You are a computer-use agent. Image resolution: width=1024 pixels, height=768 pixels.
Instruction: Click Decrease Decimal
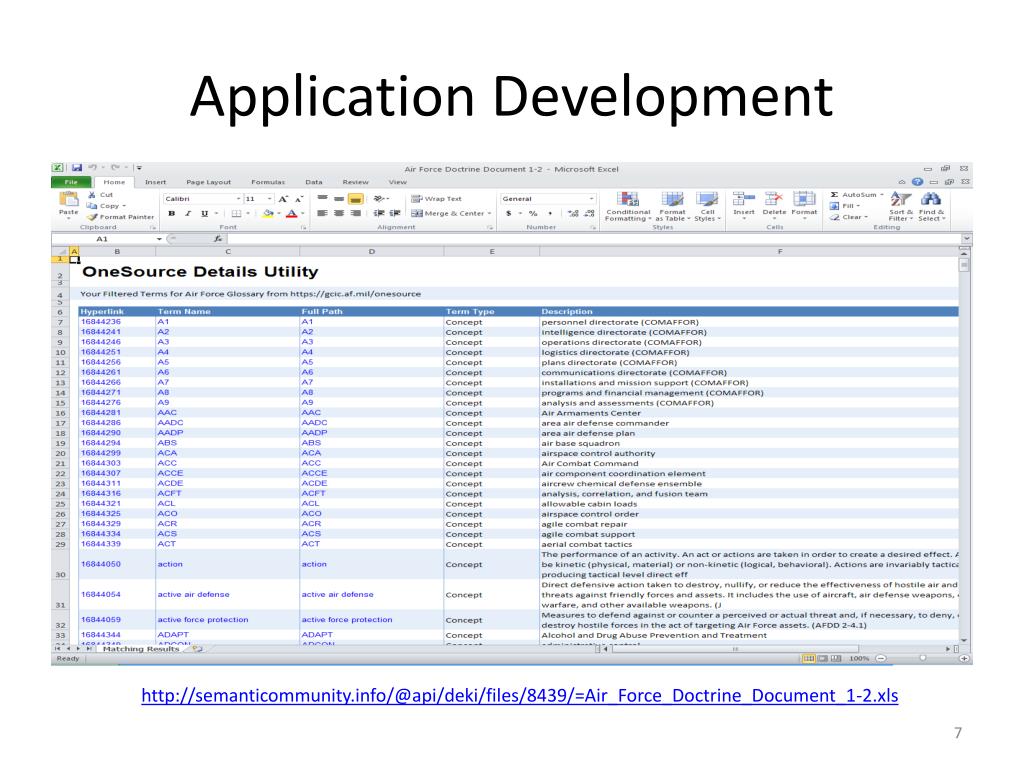(x=589, y=214)
